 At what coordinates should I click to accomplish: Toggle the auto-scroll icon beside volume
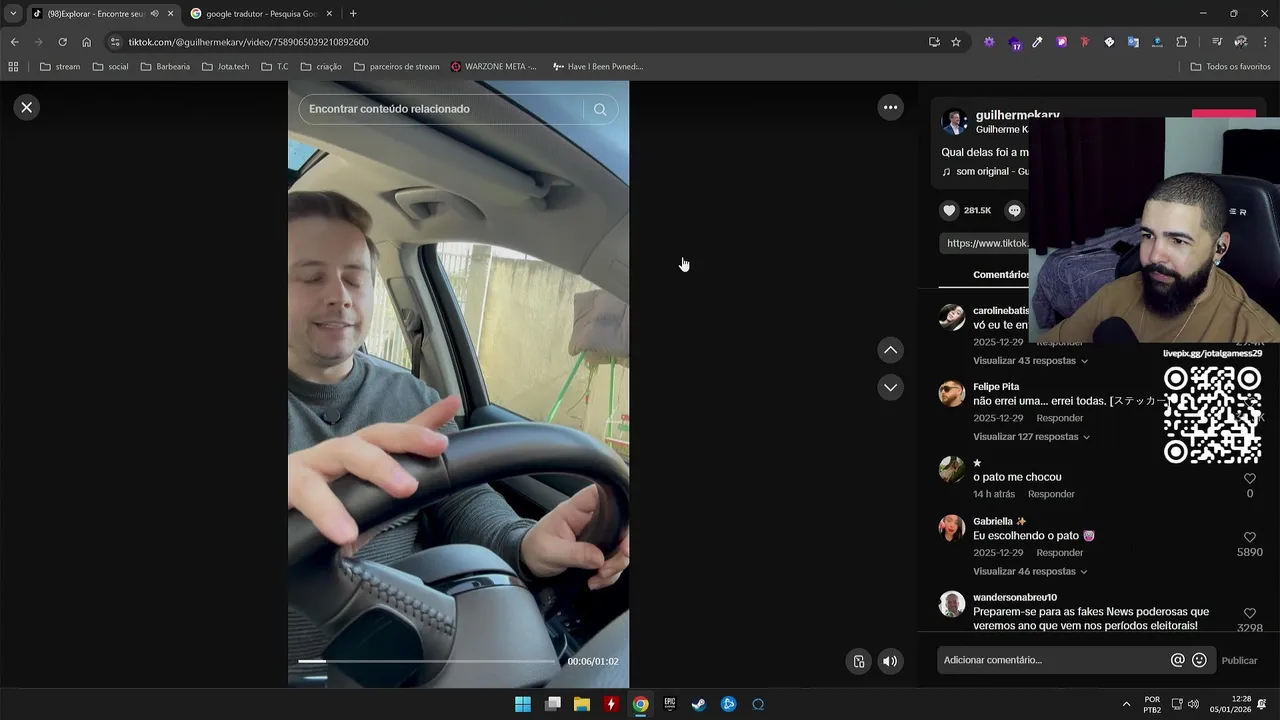pyautogui.click(x=858, y=661)
